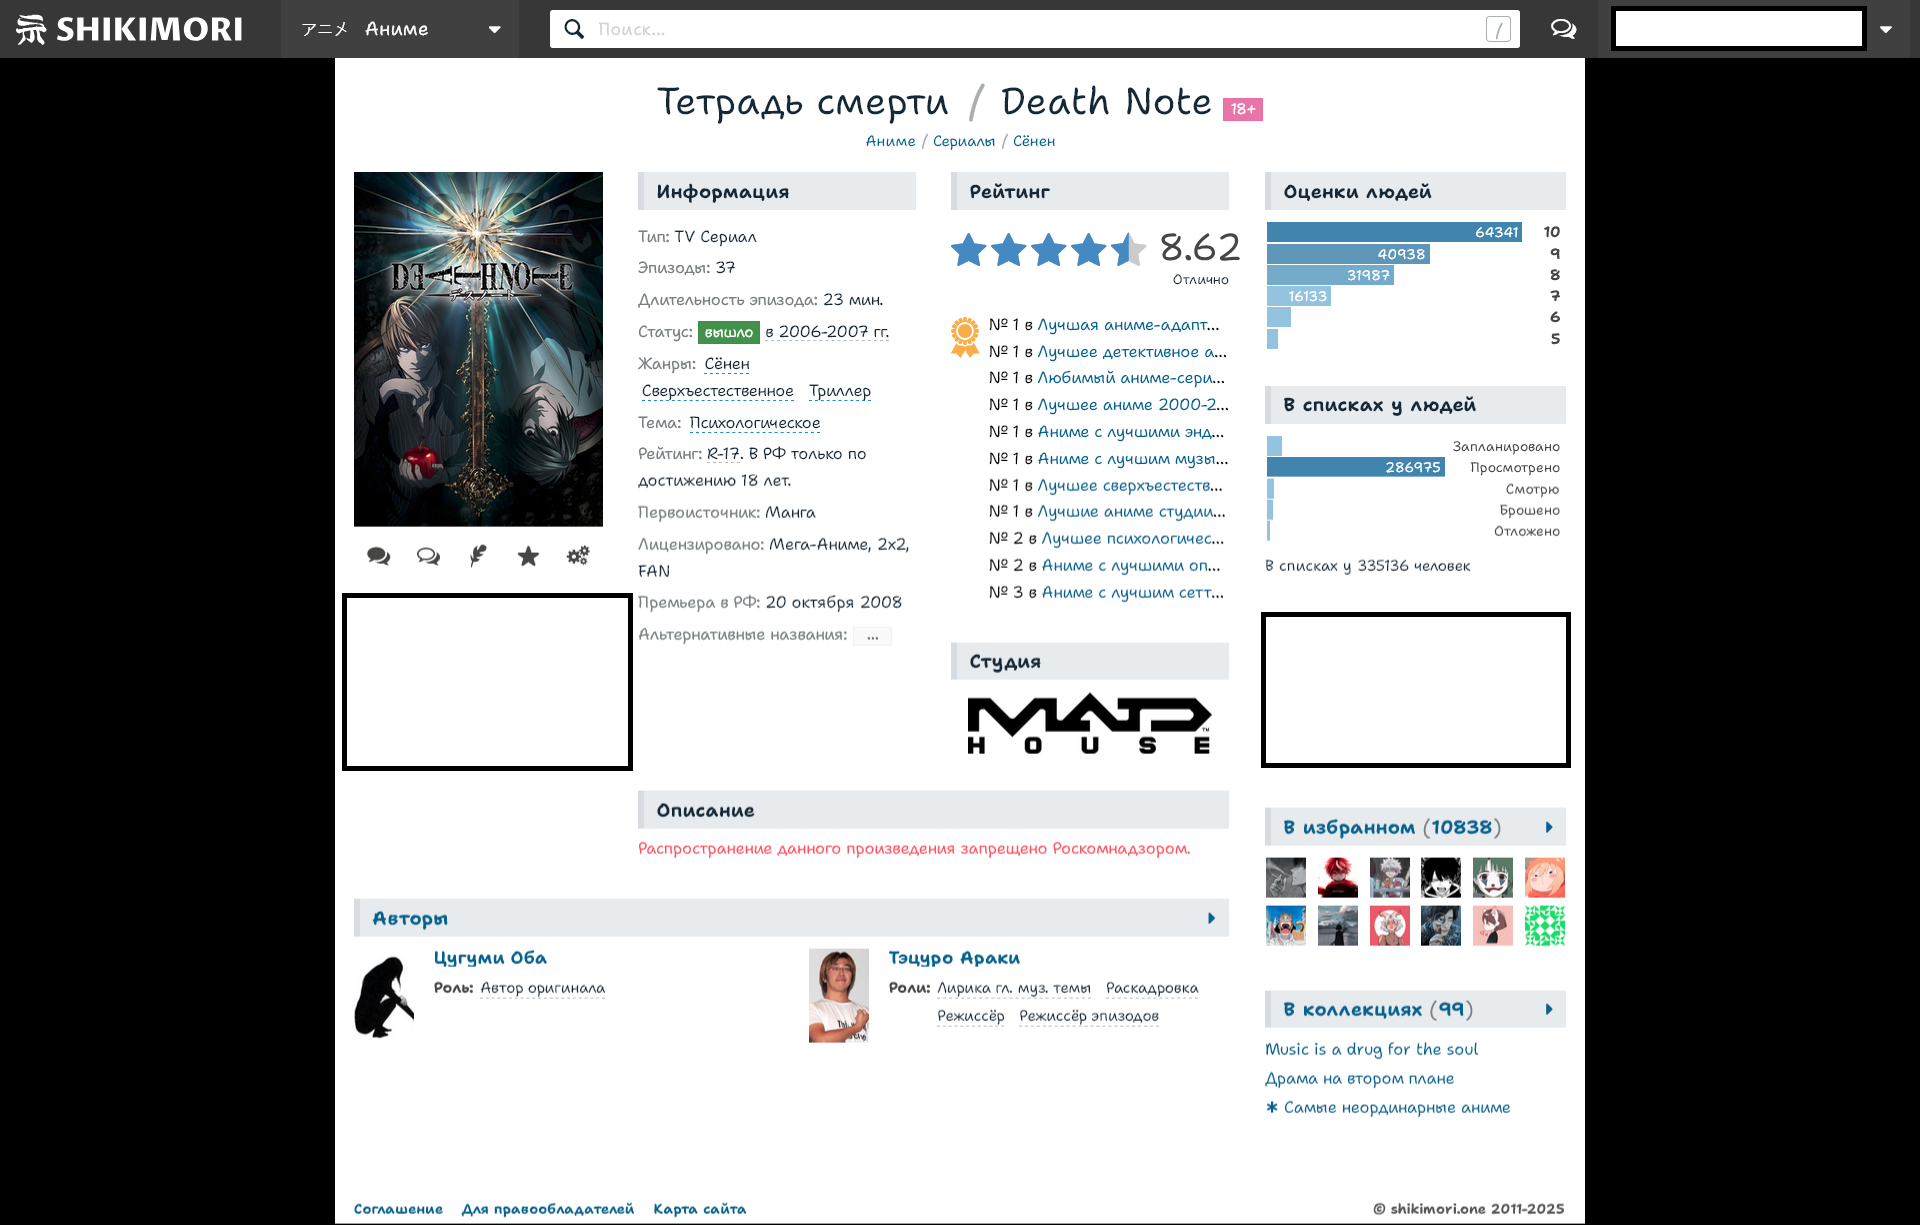Open the Аниме section dropdown
This screenshot has height=1225, width=1920.
pos(400,29)
